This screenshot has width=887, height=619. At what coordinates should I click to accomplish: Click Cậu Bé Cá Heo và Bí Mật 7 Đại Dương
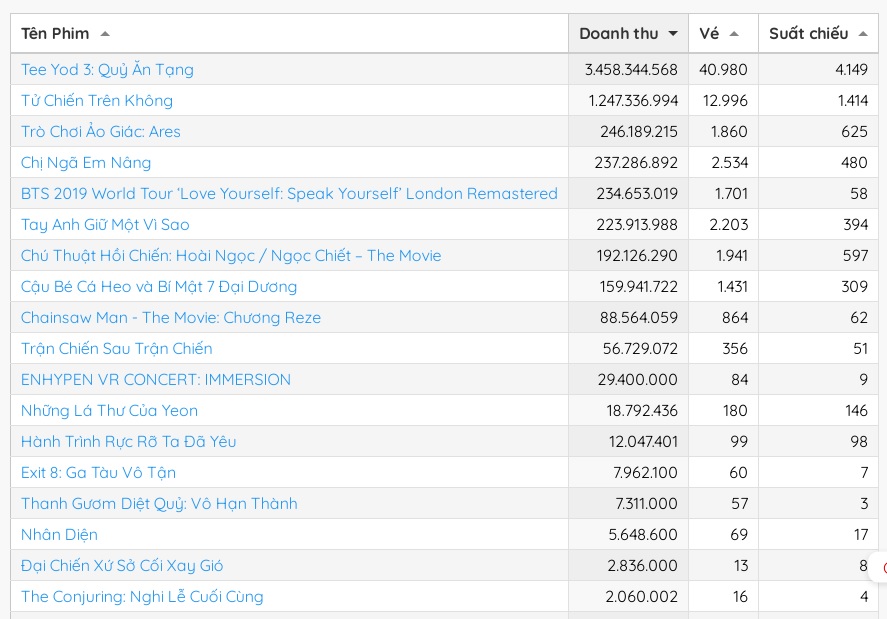point(159,287)
